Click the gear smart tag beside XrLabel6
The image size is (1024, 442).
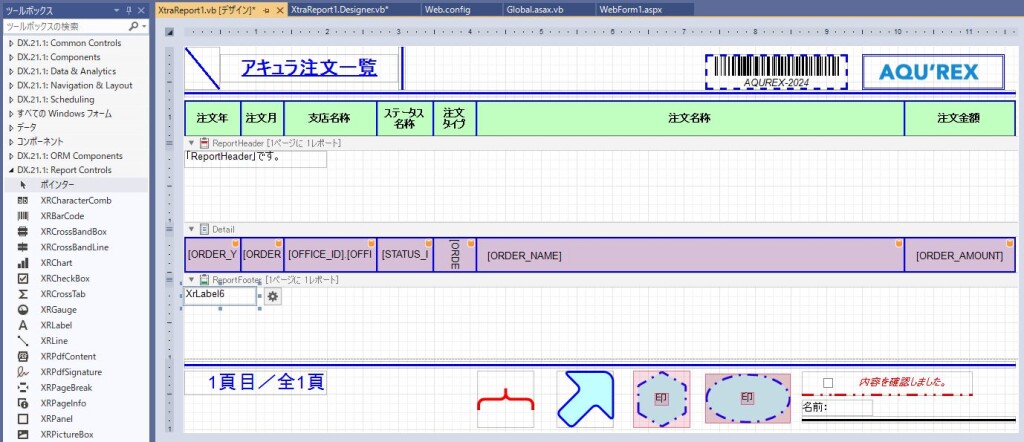[272, 296]
